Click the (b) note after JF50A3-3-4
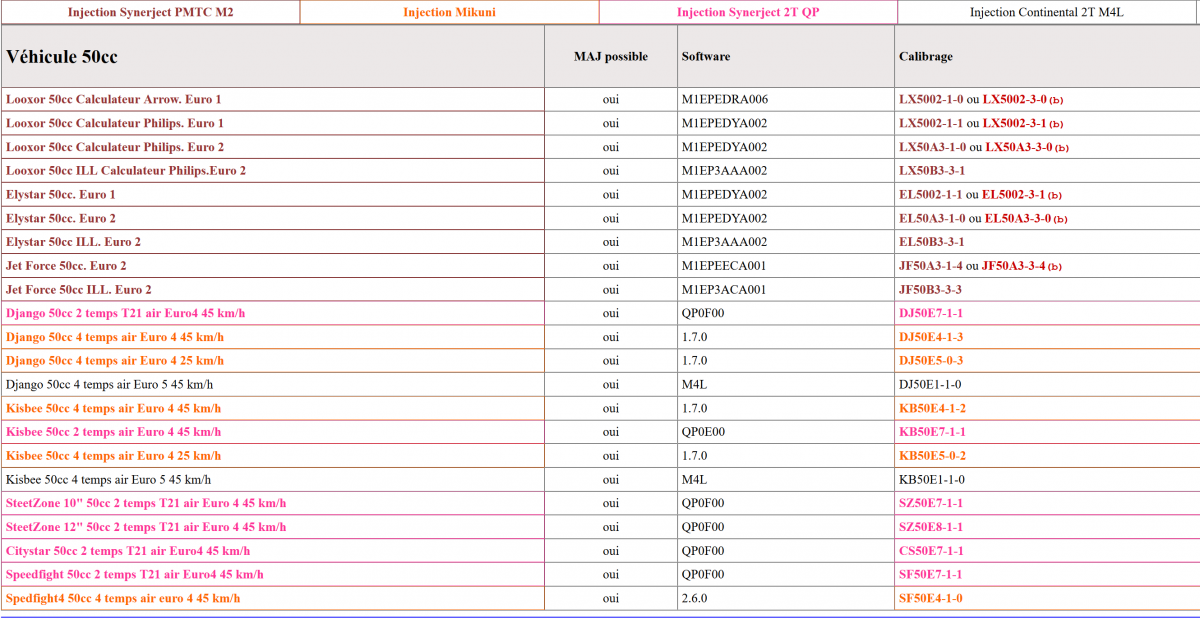This screenshot has width=1200, height=619. click(x=1055, y=267)
